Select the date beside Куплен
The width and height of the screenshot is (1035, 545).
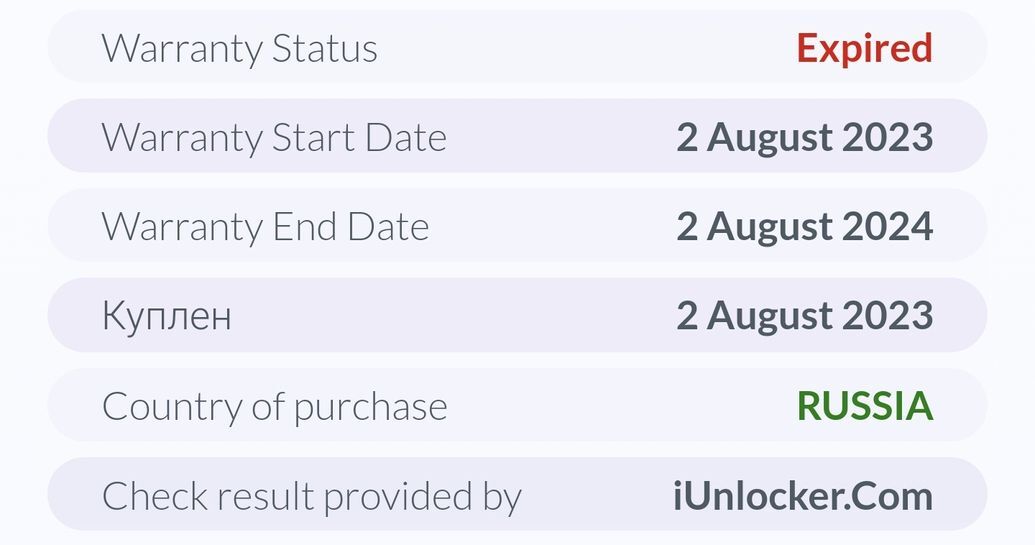coord(804,316)
